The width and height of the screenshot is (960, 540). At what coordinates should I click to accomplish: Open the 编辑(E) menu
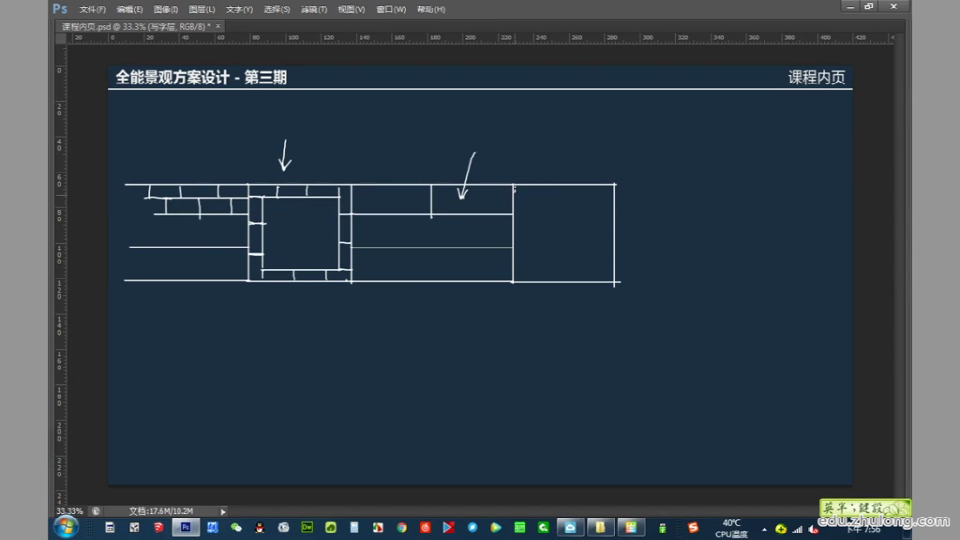(130, 9)
